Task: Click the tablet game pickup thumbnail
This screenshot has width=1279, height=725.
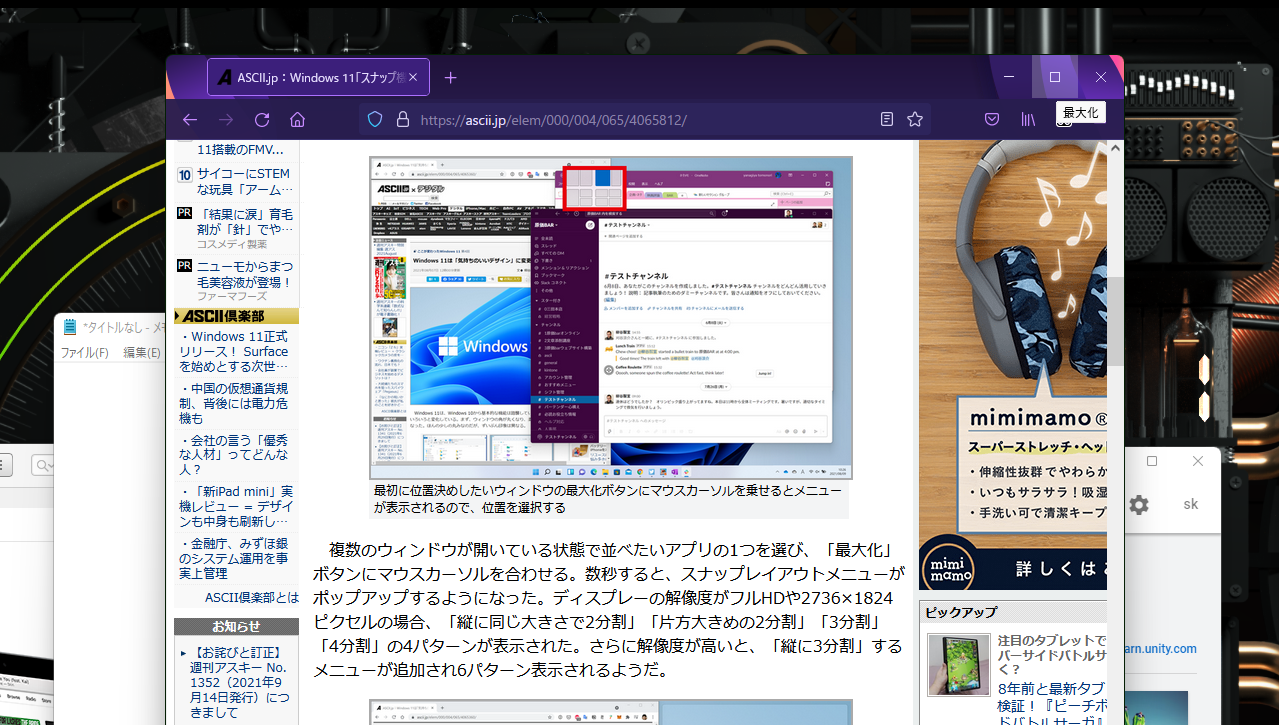Action: click(x=958, y=665)
